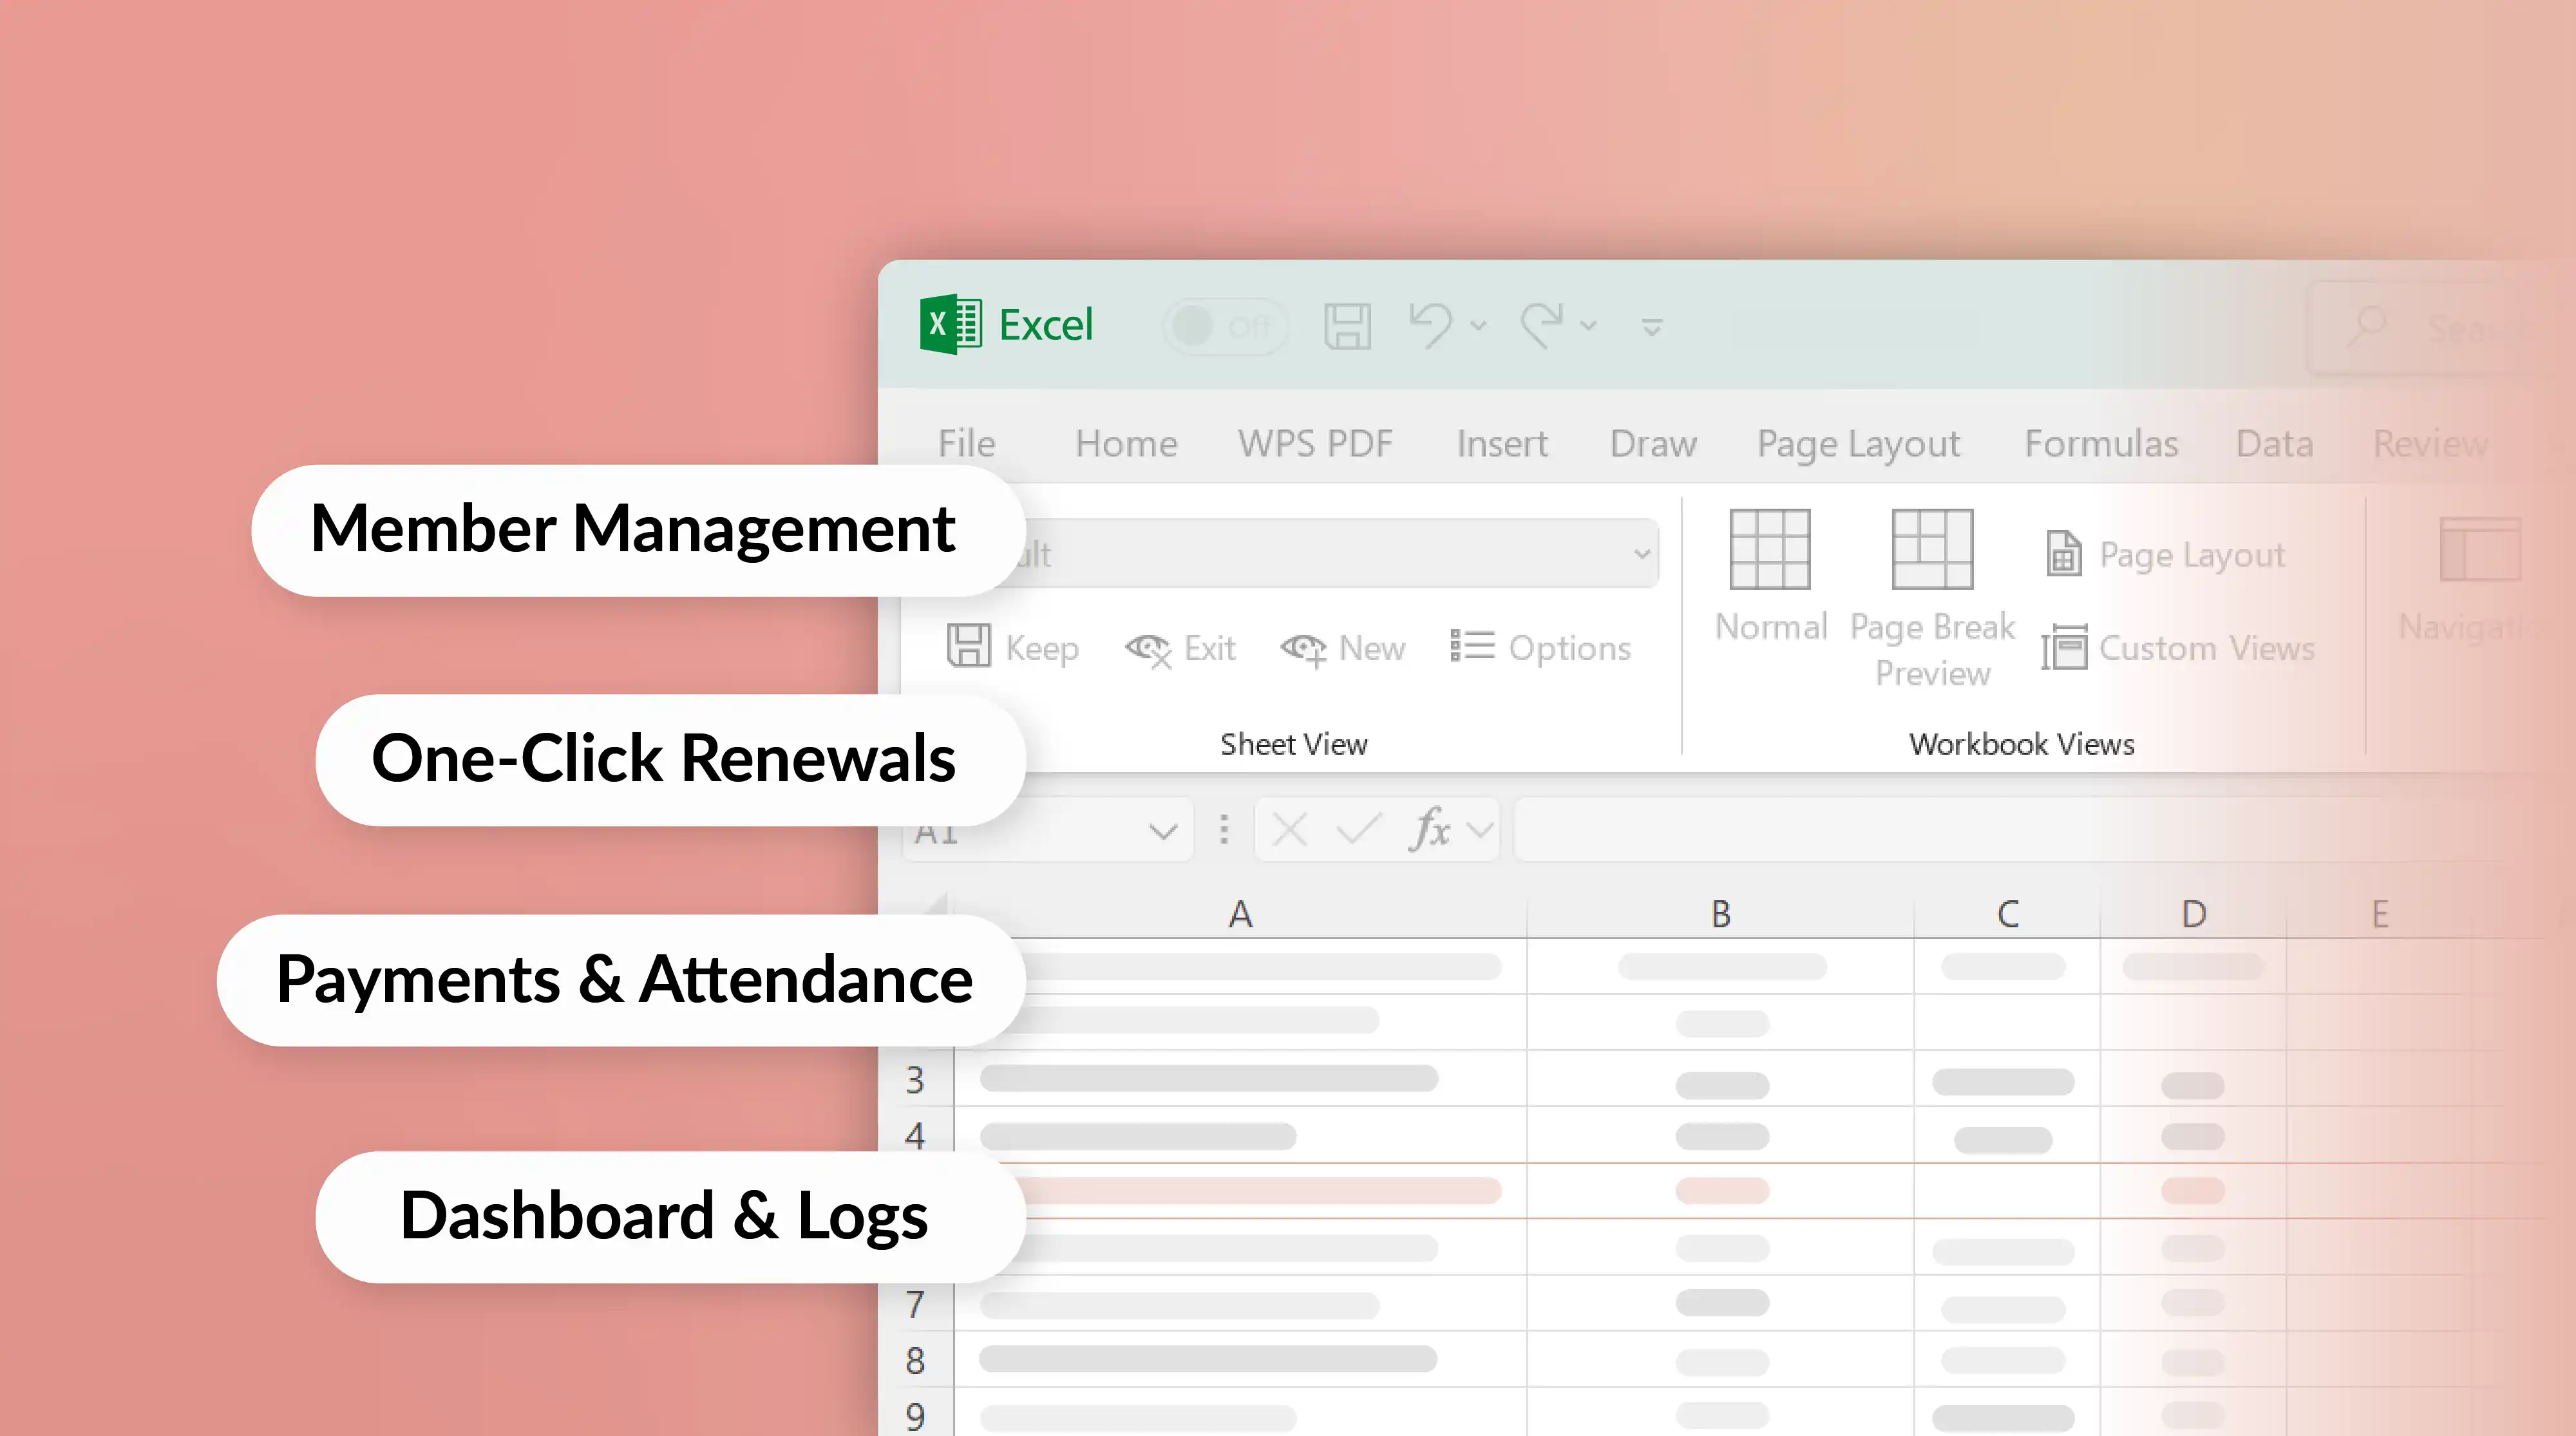Click the Undo arrow icon
Screen dimensions: 2576x1436
pos(1430,325)
